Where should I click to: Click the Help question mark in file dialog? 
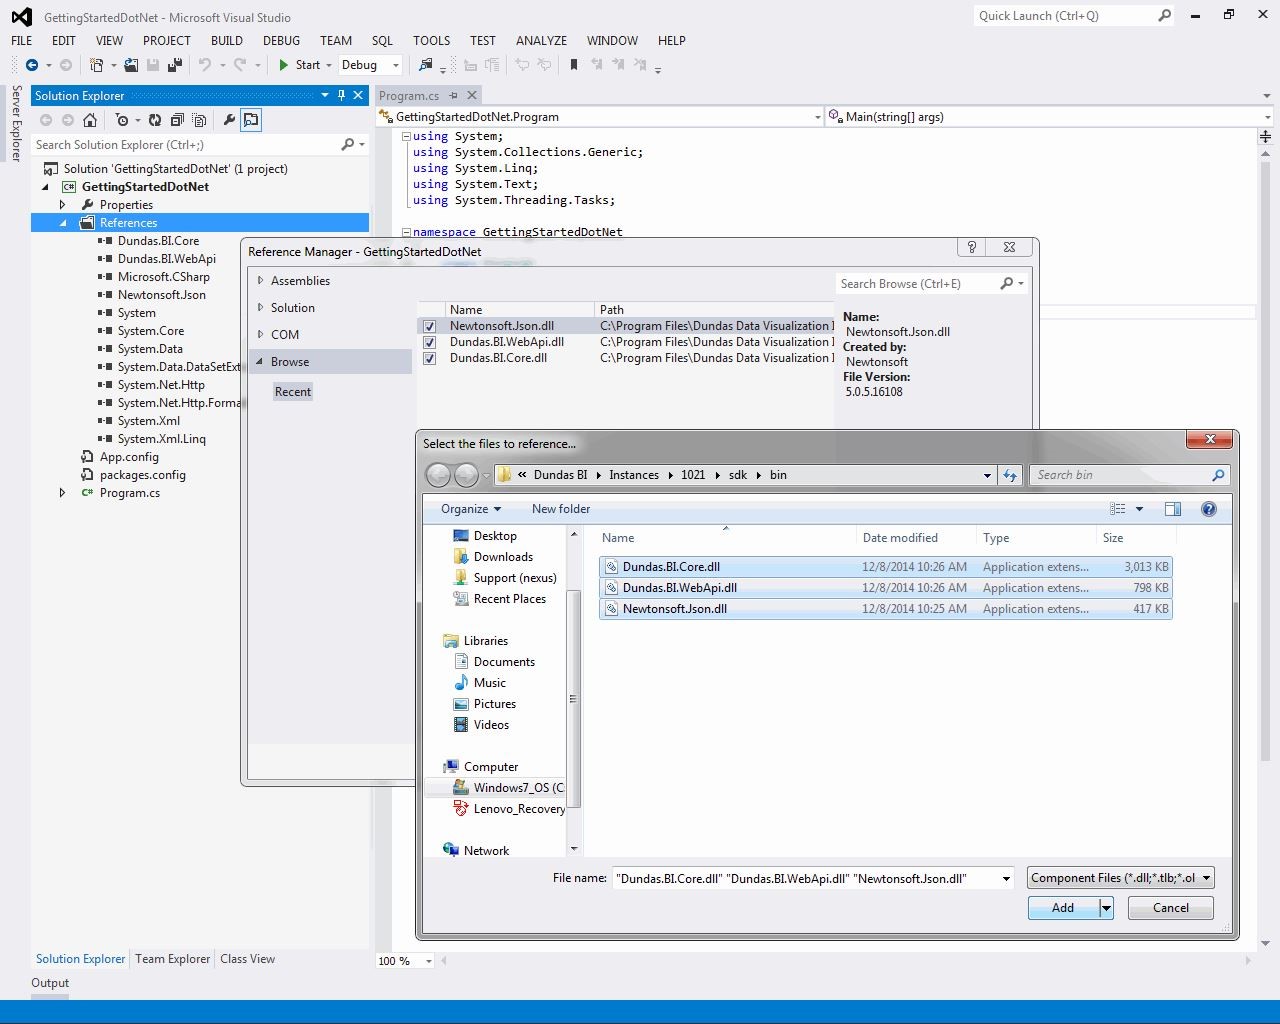[x=1208, y=509]
